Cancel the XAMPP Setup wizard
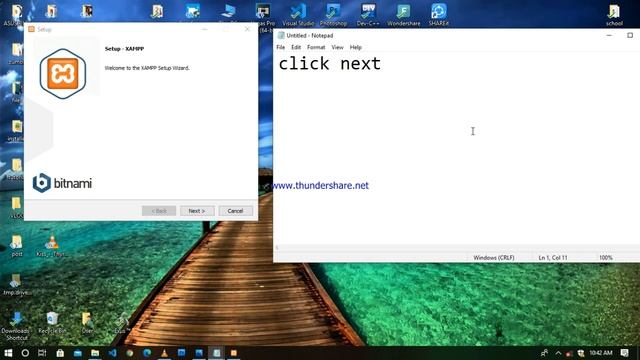 tap(236, 211)
